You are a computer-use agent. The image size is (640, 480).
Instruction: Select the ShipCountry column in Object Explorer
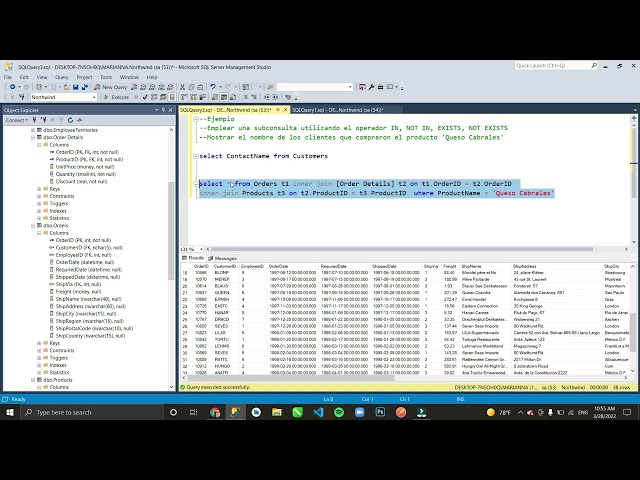click(x=90, y=336)
